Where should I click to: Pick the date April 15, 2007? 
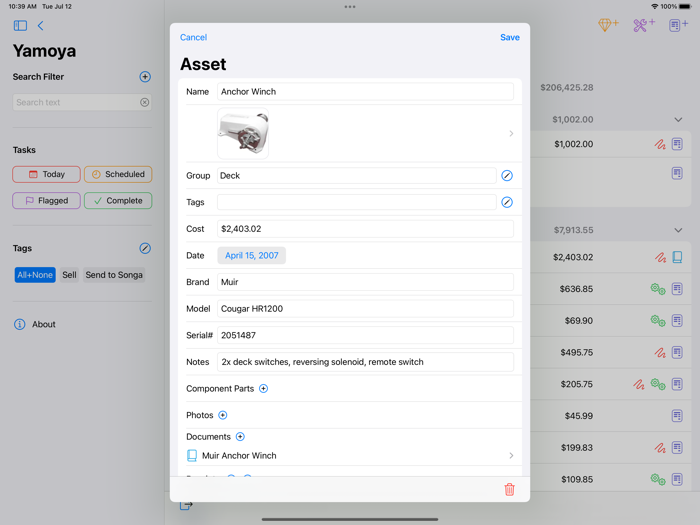click(x=251, y=255)
